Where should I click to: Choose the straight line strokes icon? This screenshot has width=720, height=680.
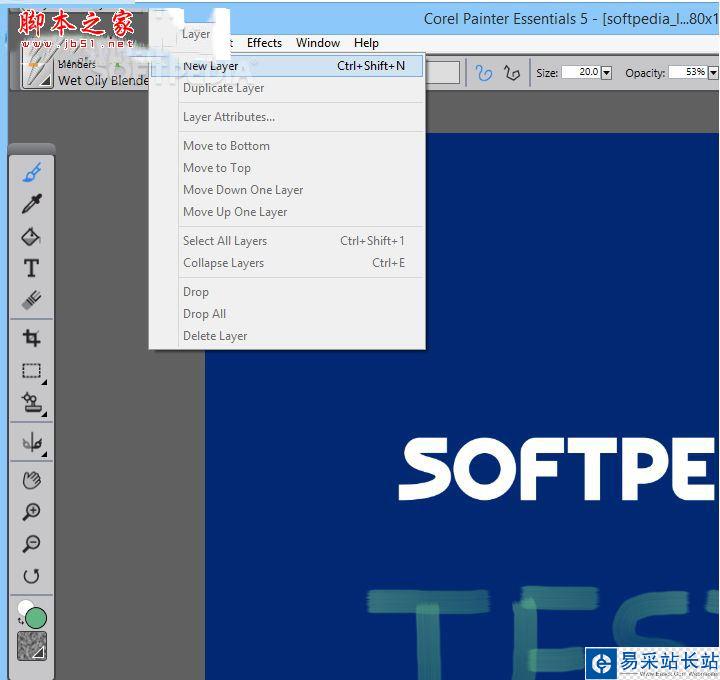512,73
